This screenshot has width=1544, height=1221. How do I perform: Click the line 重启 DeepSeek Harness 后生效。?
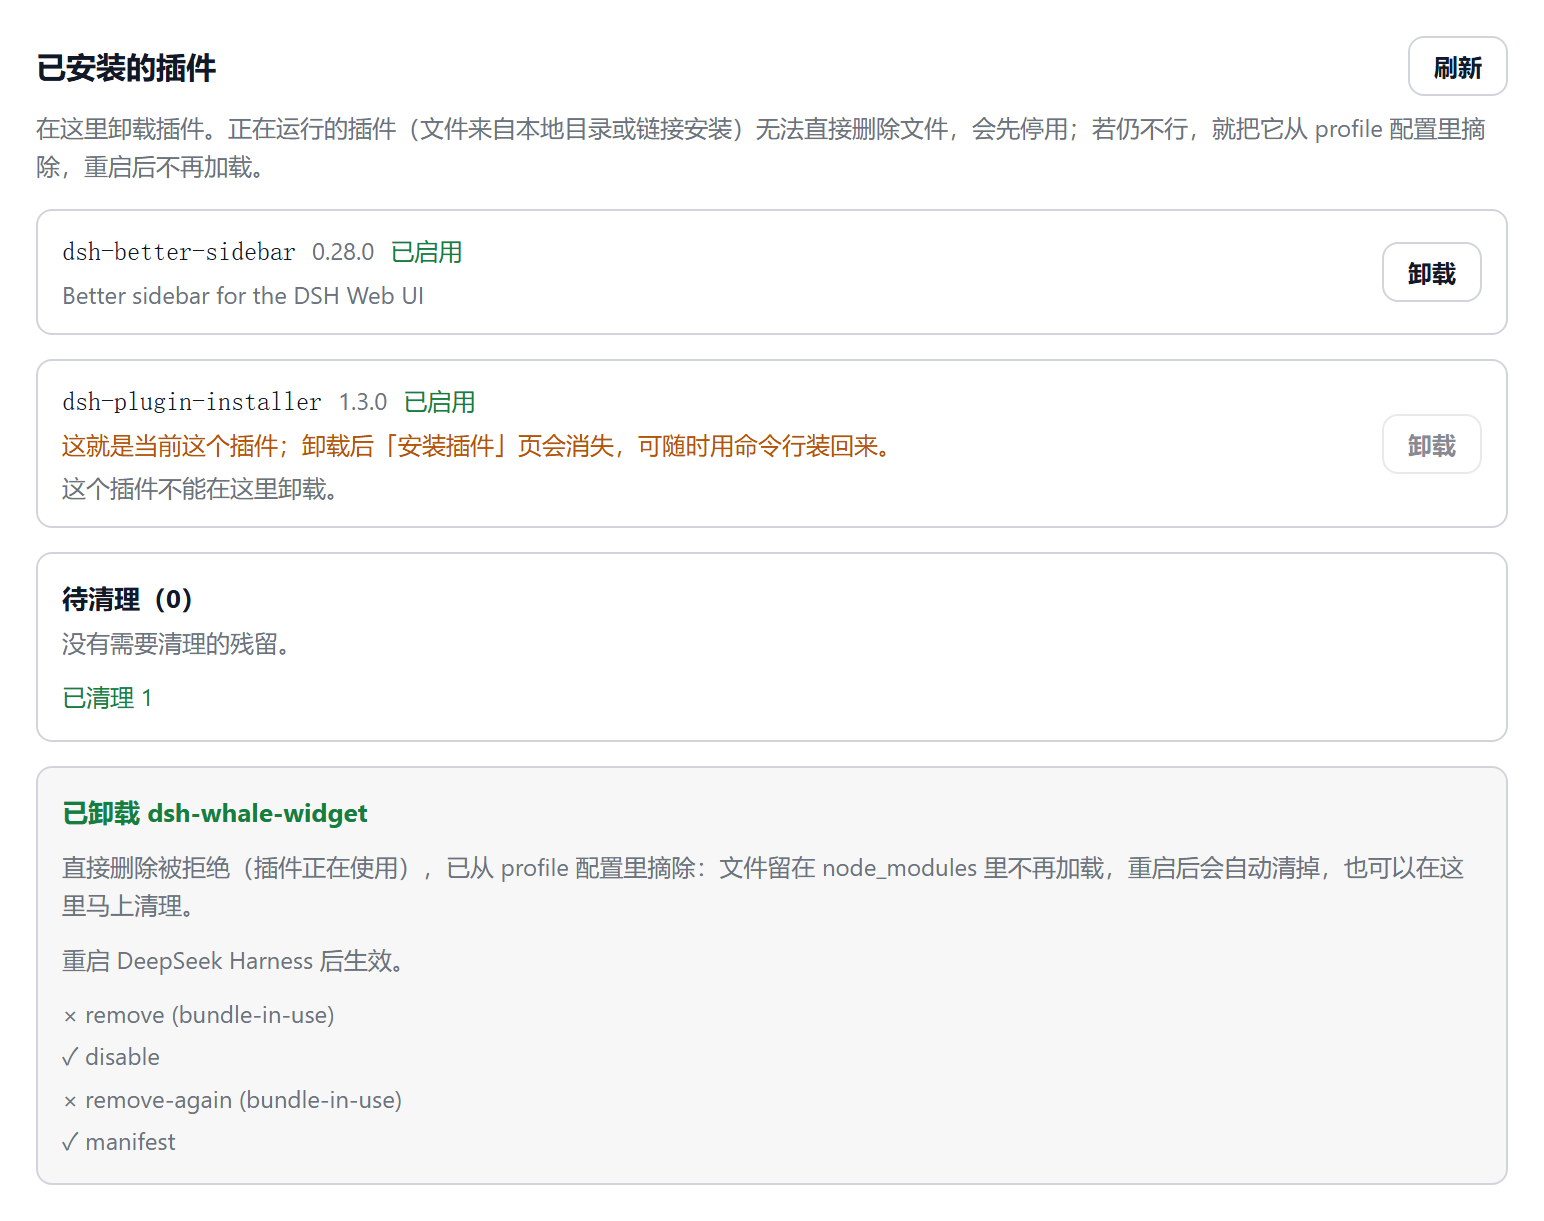[x=233, y=961]
